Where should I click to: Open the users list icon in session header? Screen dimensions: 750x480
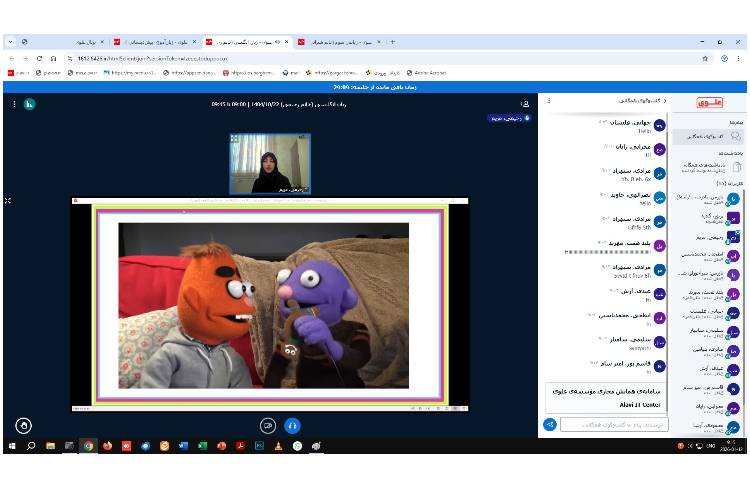coord(525,103)
